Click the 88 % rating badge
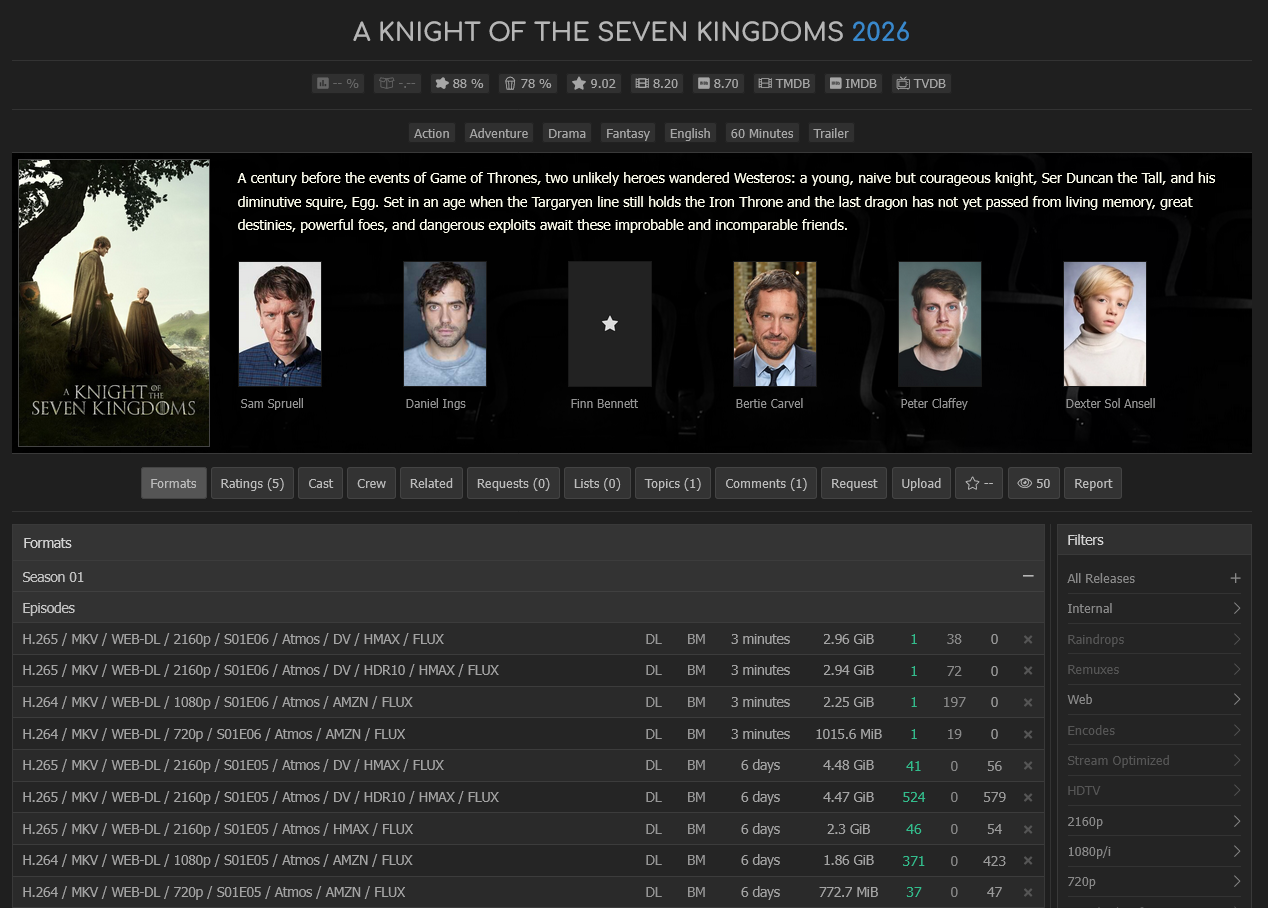1268x908 pixels. 460,83
